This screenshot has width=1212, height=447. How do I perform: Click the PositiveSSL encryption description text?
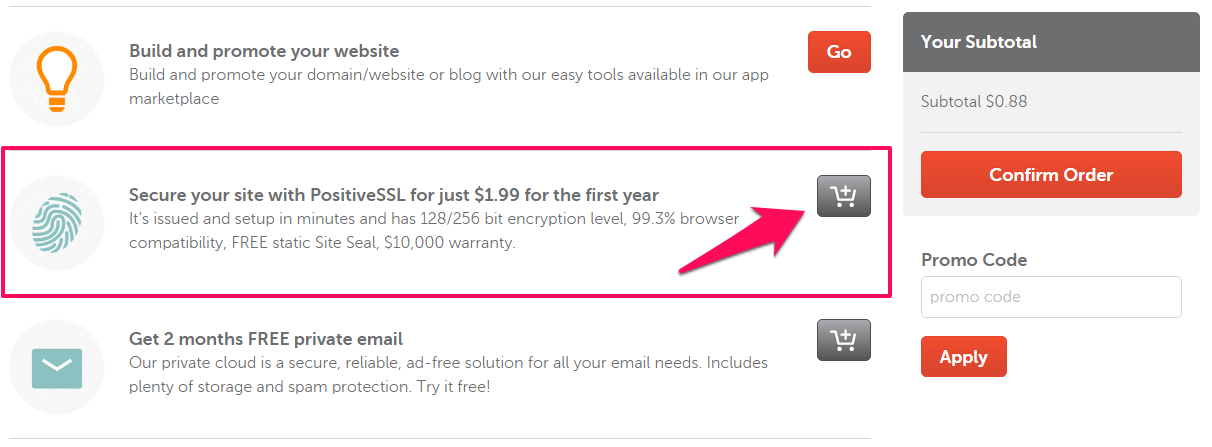coord(434,231)
